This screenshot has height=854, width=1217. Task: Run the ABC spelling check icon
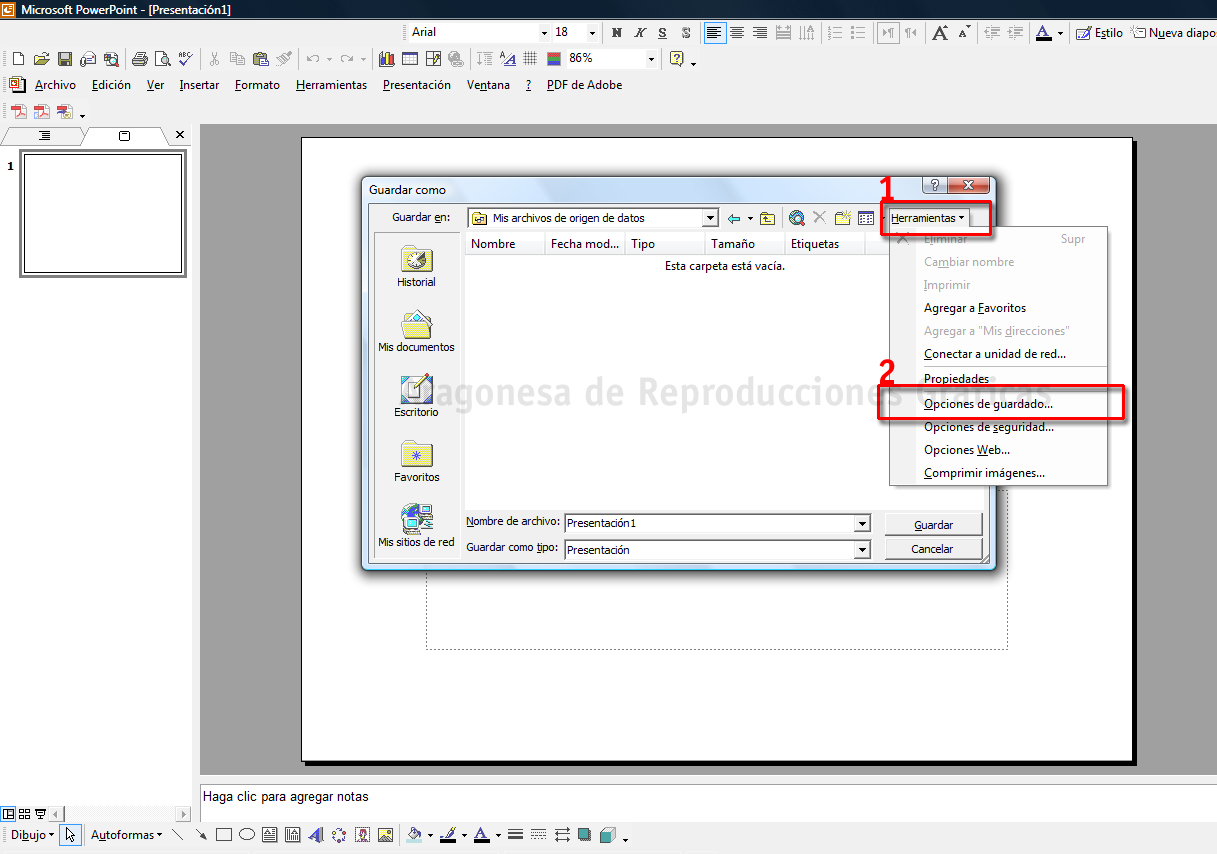coord(186,59)
